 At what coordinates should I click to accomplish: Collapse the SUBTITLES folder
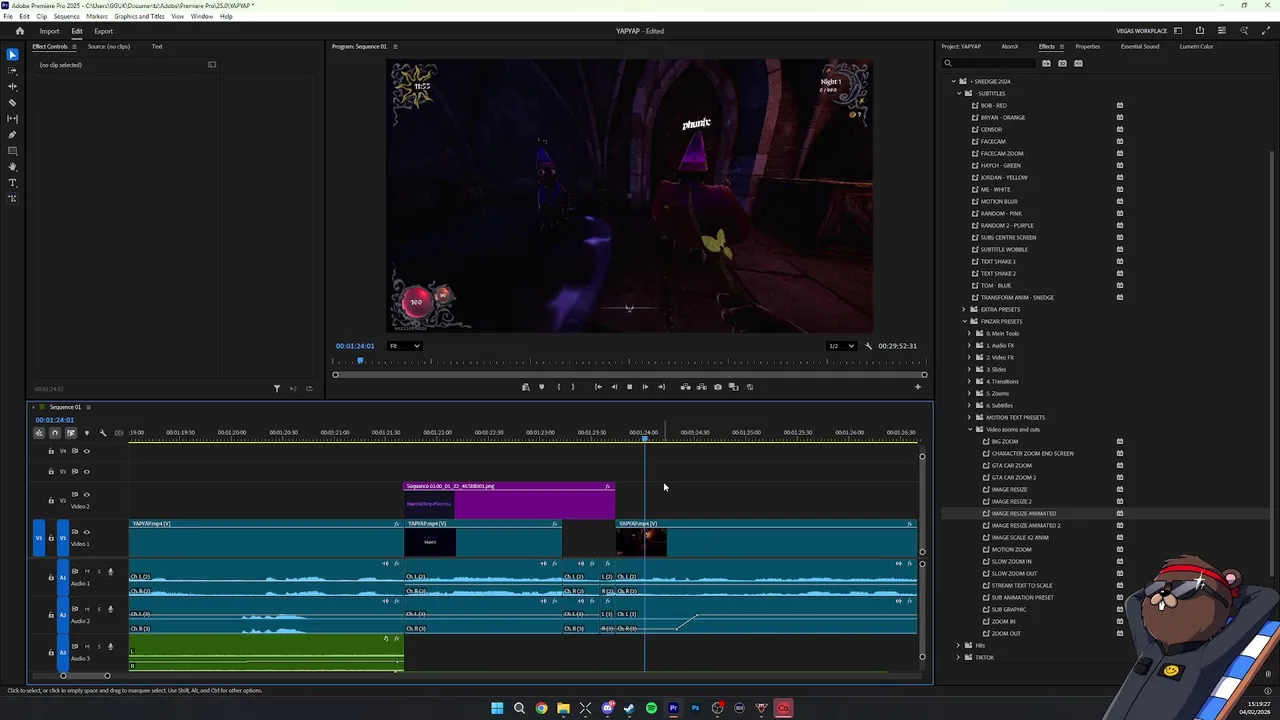pos(959,93)
